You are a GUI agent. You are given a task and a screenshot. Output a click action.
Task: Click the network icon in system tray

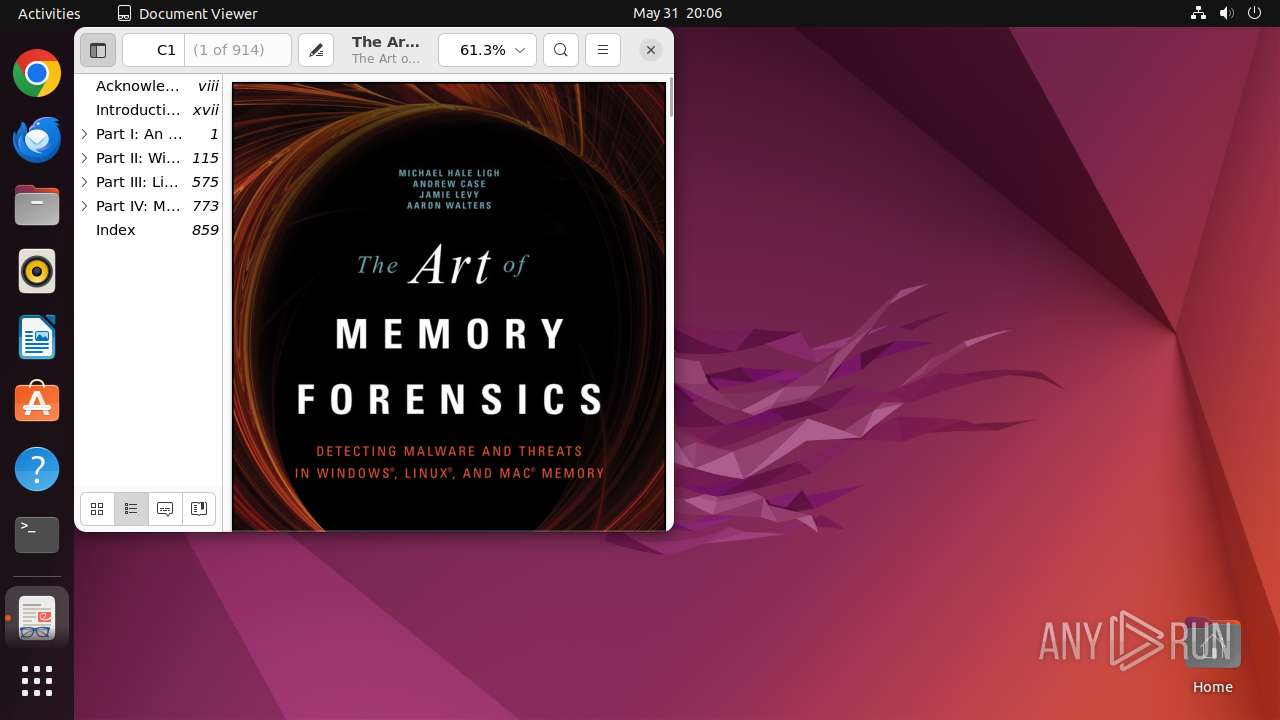[x=1198, y=13]
